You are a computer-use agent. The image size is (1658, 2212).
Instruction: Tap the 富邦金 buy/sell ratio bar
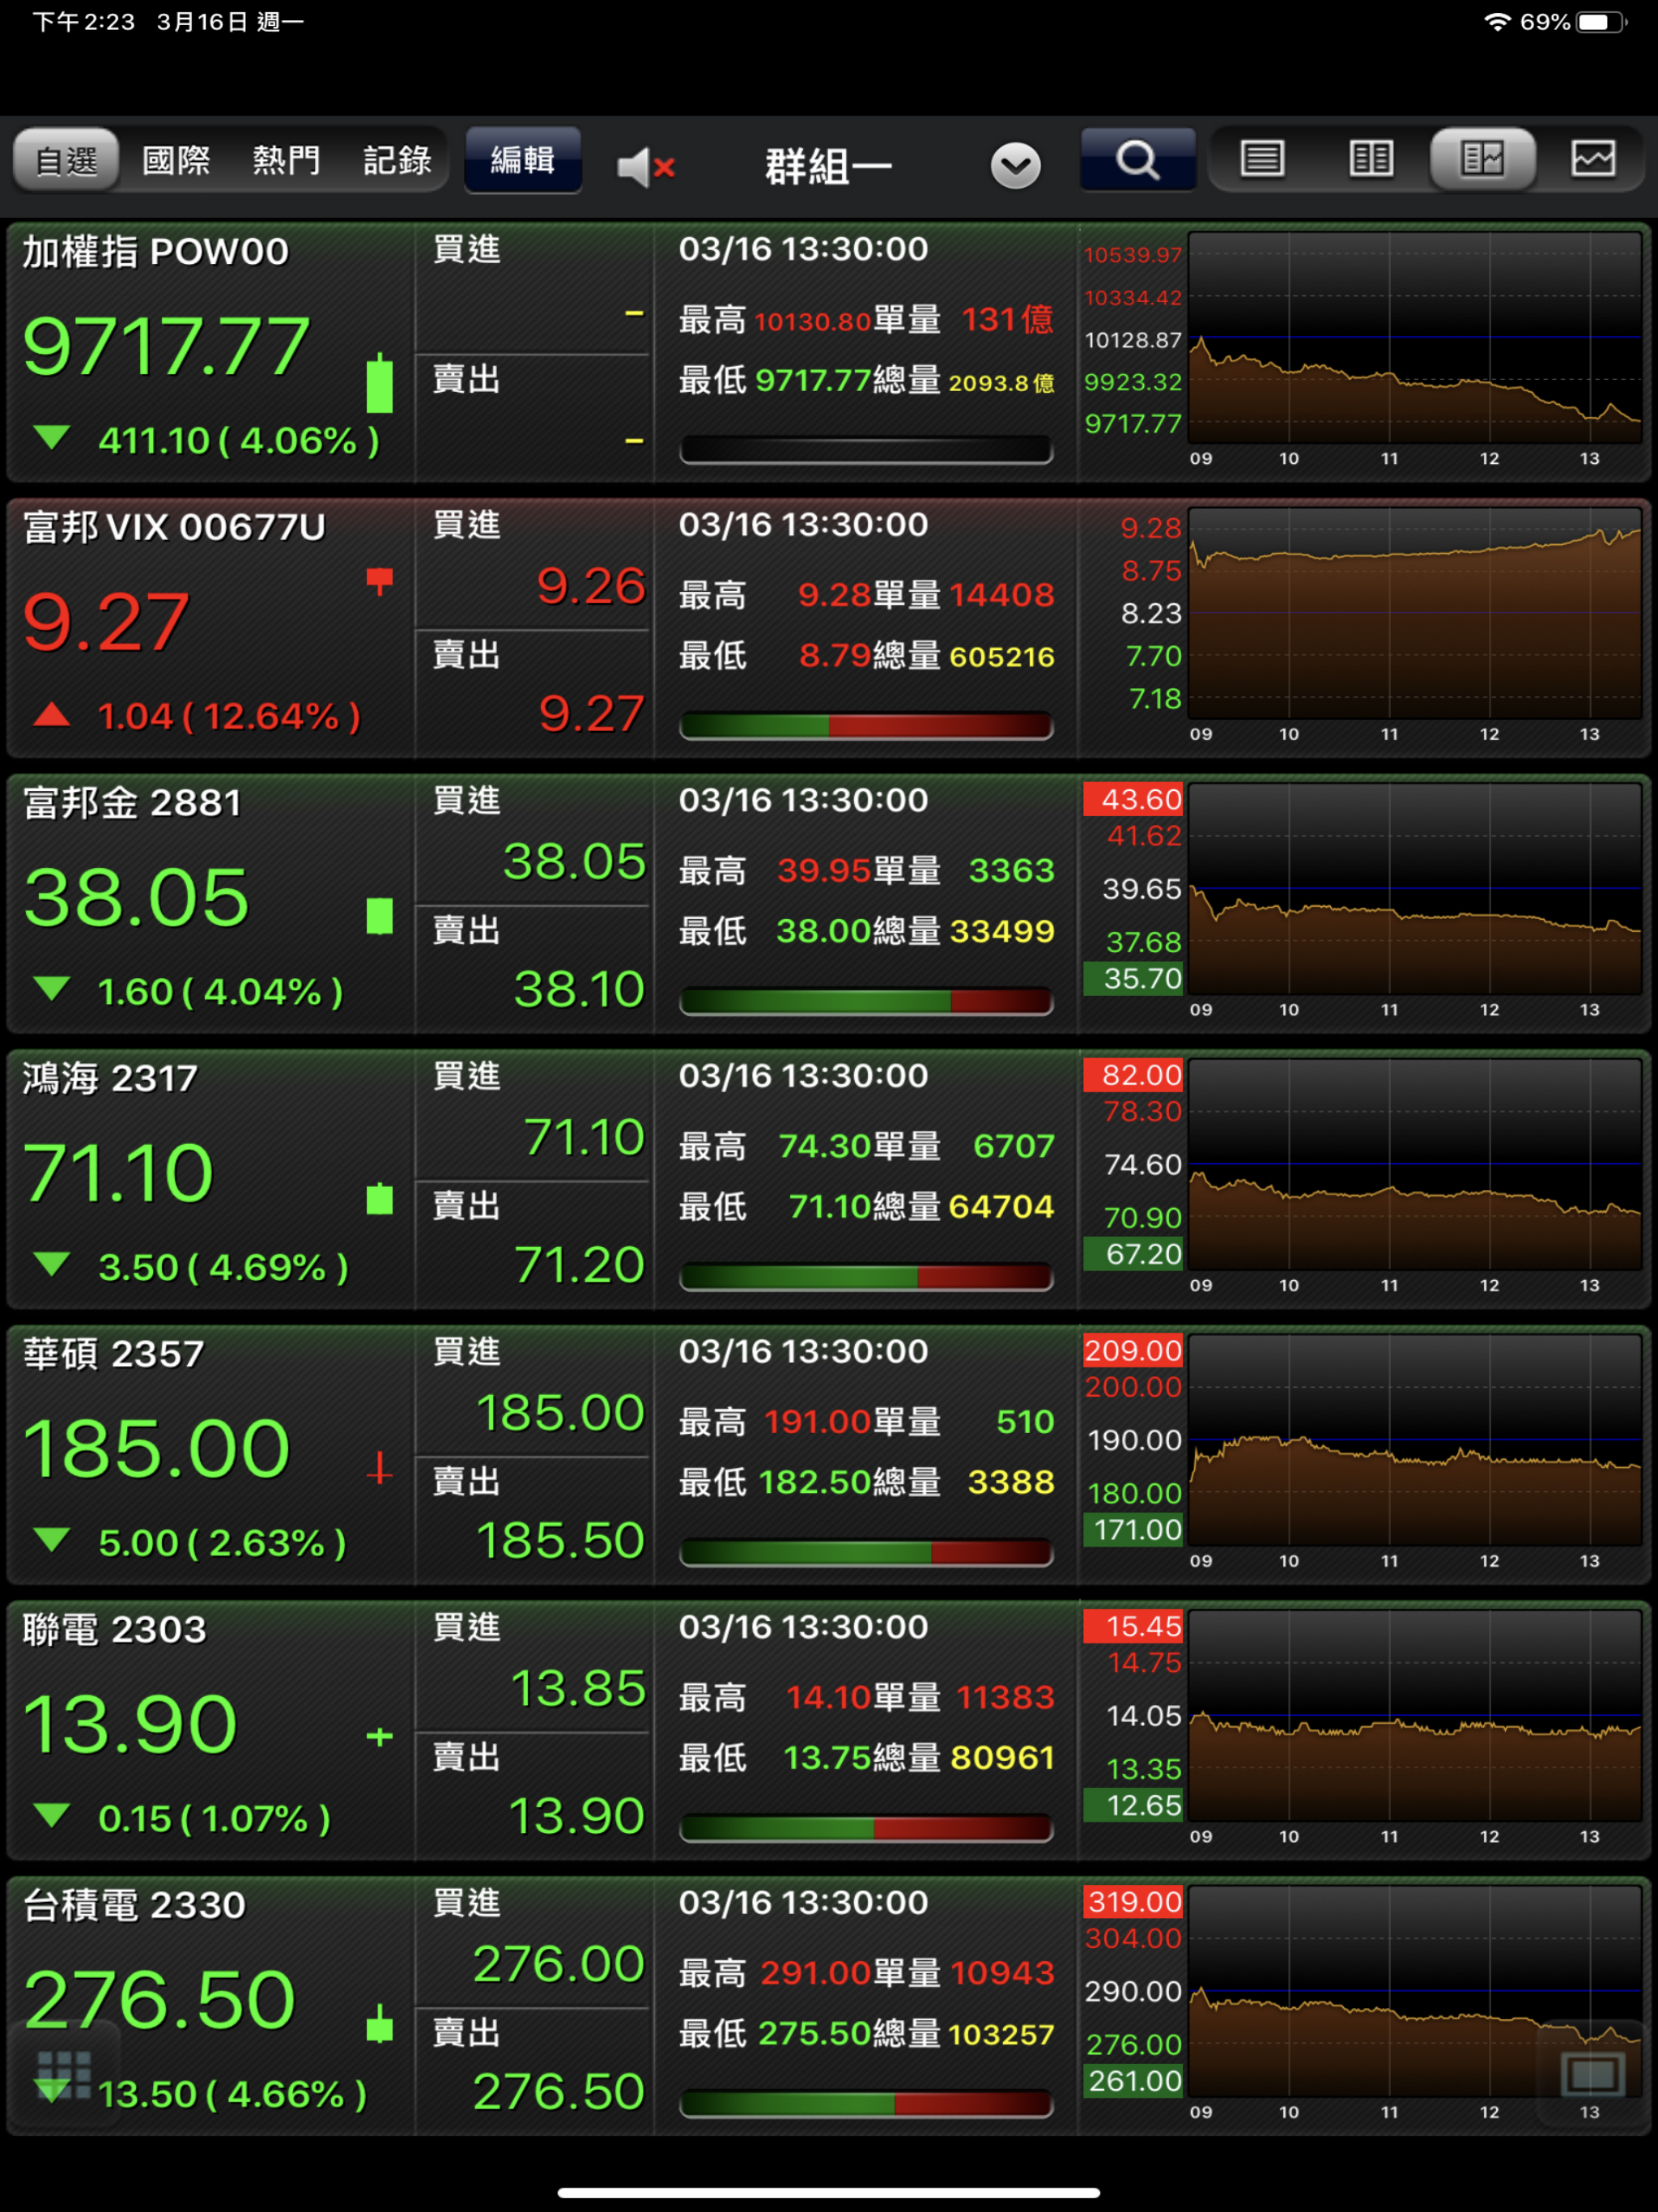click(866, 1001)
